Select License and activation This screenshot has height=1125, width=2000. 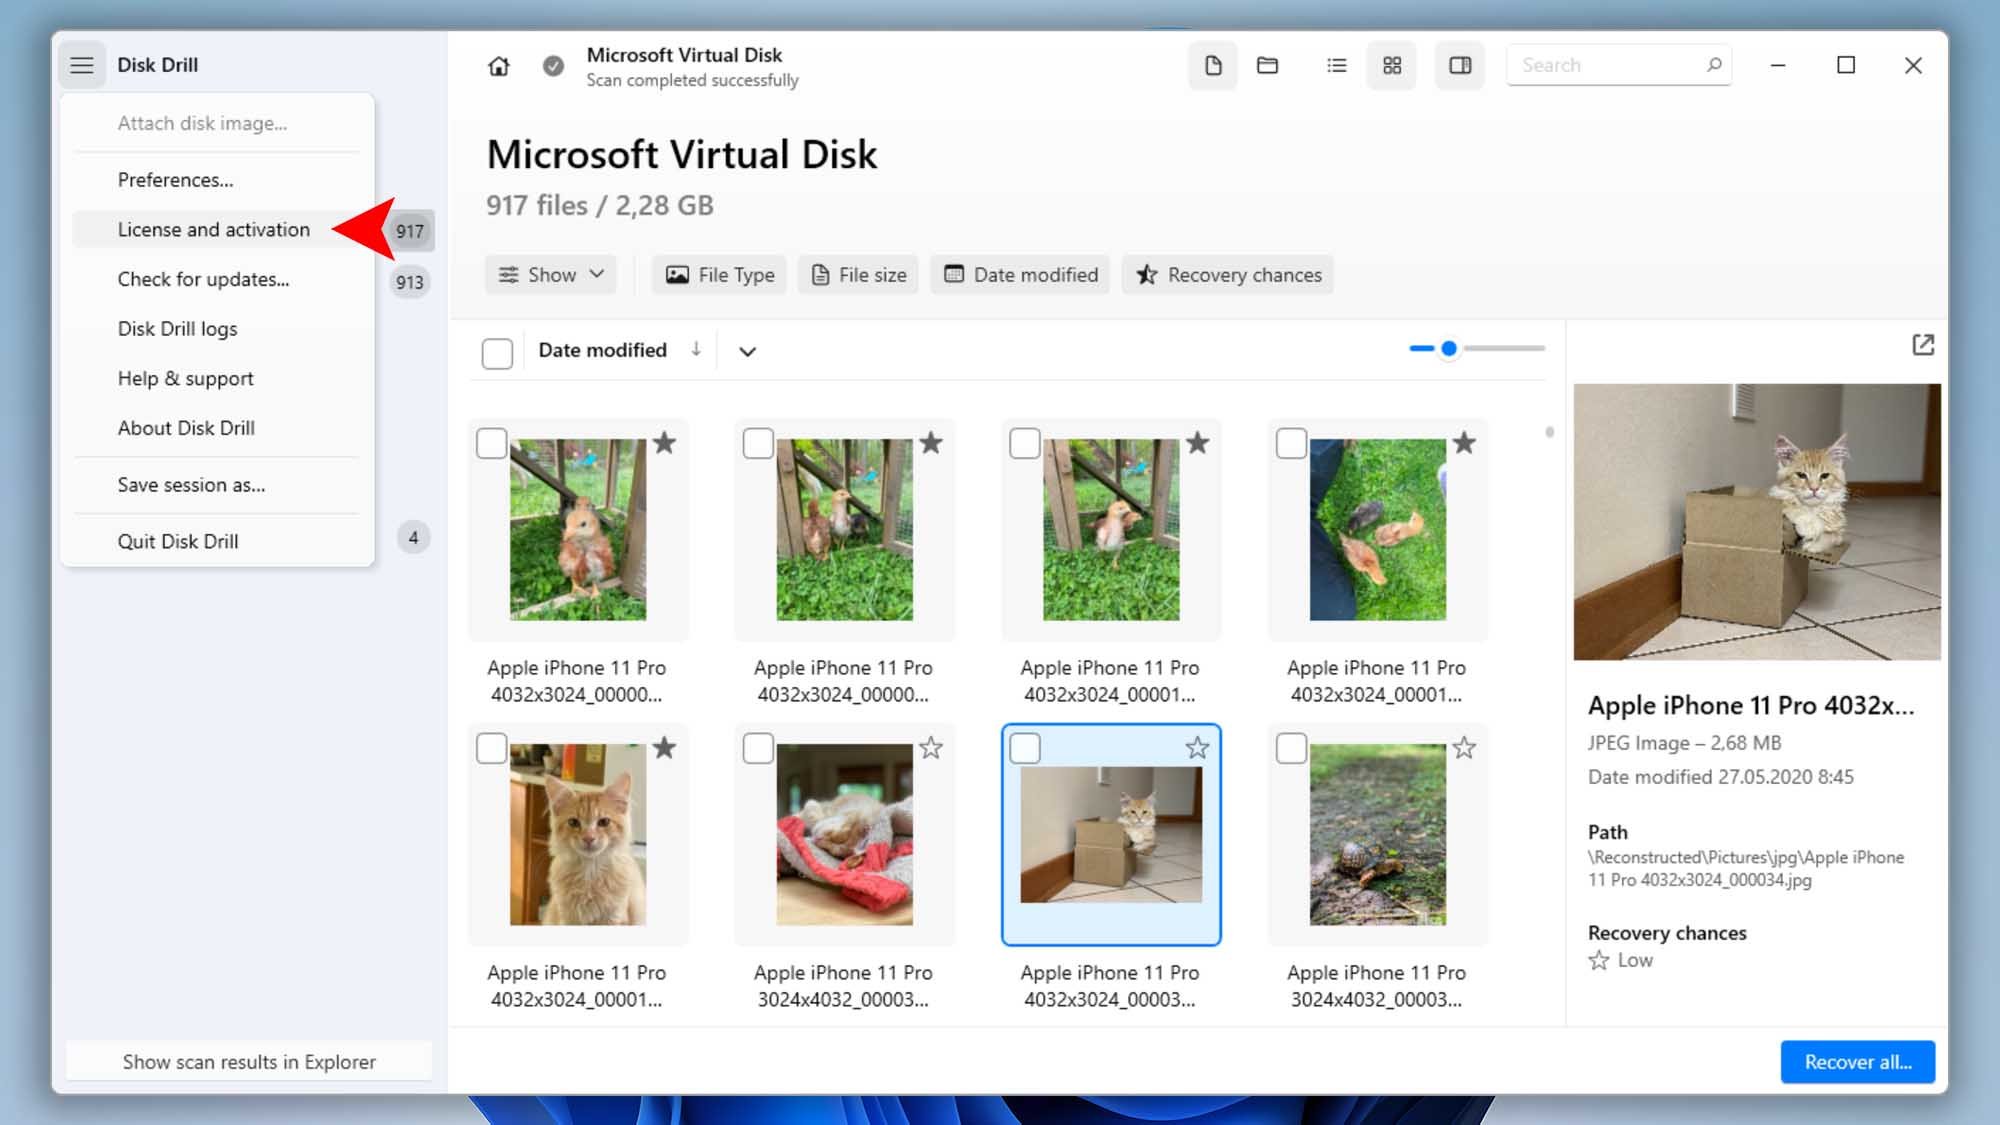coord(217,230)
